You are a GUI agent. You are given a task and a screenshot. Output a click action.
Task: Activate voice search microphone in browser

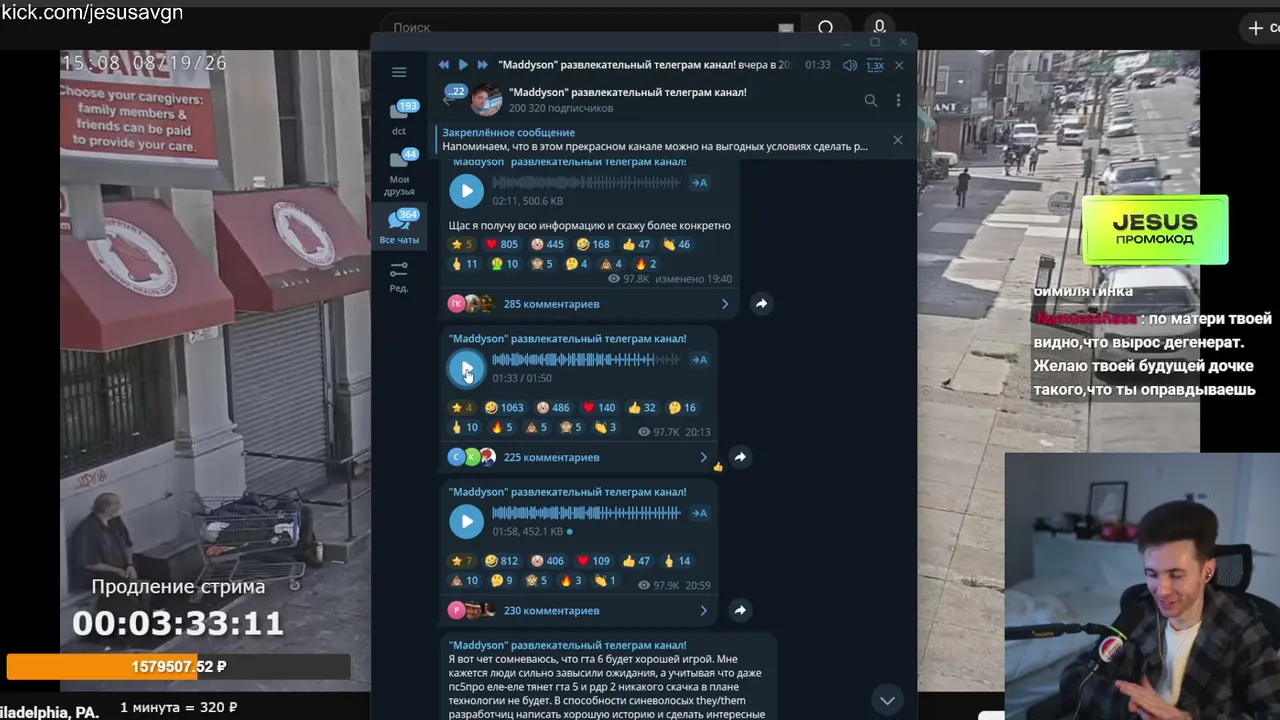[880, 28]
